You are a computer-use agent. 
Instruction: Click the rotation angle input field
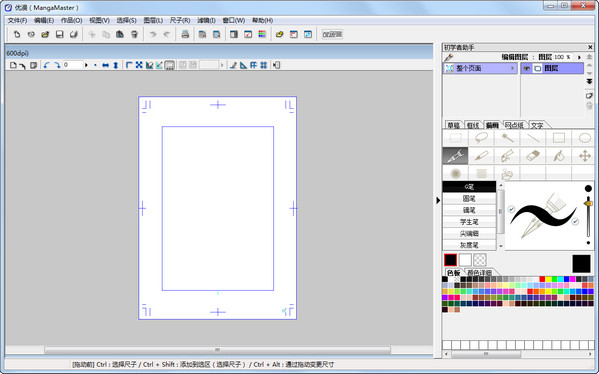73,65
